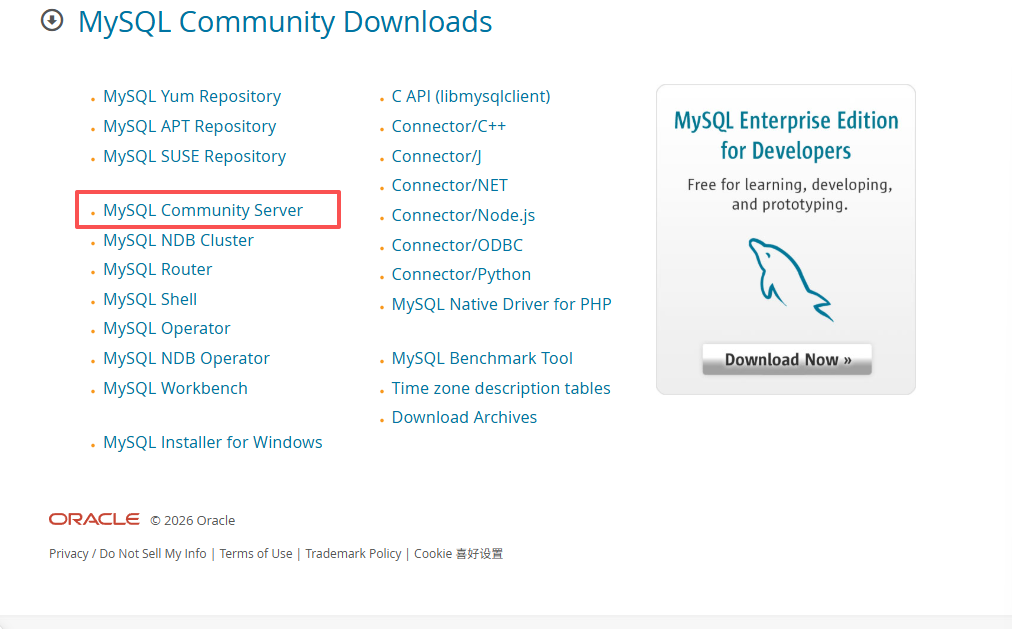
Task: Open the MySQL SUSE Repository link
Action: click(x=194, y=156)
